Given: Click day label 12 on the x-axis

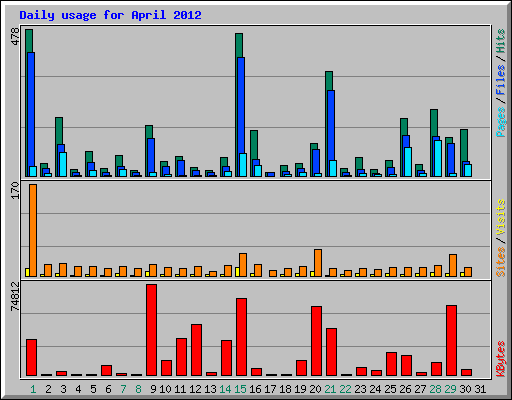Looking at the screenshot, I should pyautogui.click(x=195, y=389).
